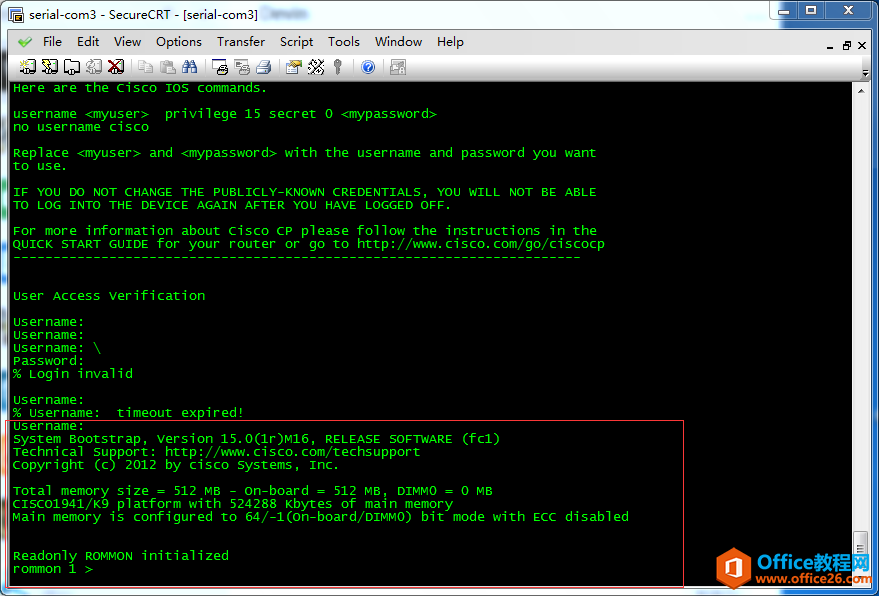Click the 'CISCO1941/K9 platform' line
Screen dimensions: 879x596
pyautogui.click(x=233, y=504)
